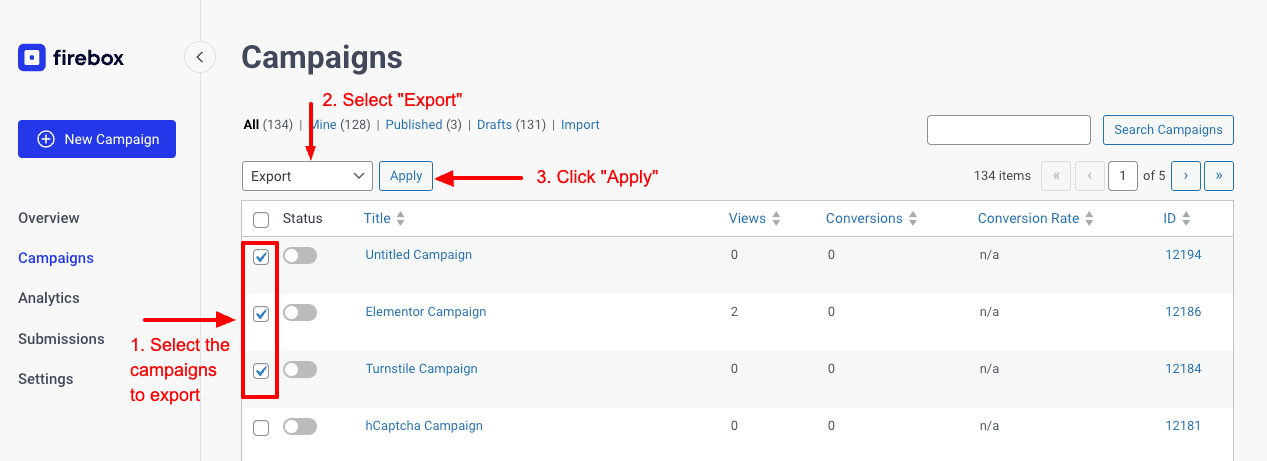The image size is (1267, 461).
Task: Enable the hCaptcha Campaign status switch
Action: click(300, 427)
